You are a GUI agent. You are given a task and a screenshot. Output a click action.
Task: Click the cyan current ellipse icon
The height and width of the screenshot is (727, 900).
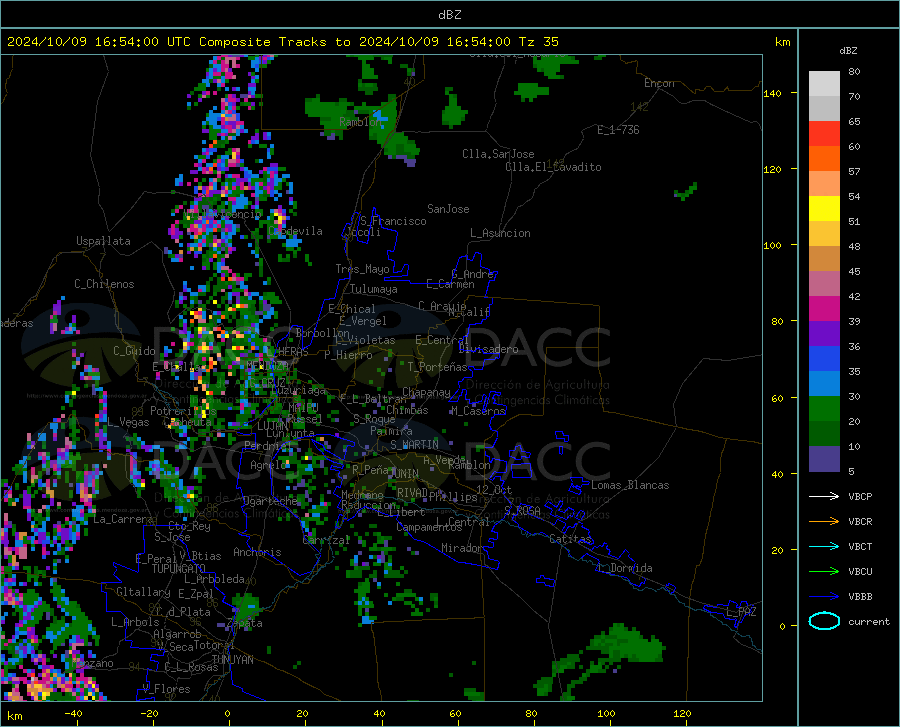point(824,621)
